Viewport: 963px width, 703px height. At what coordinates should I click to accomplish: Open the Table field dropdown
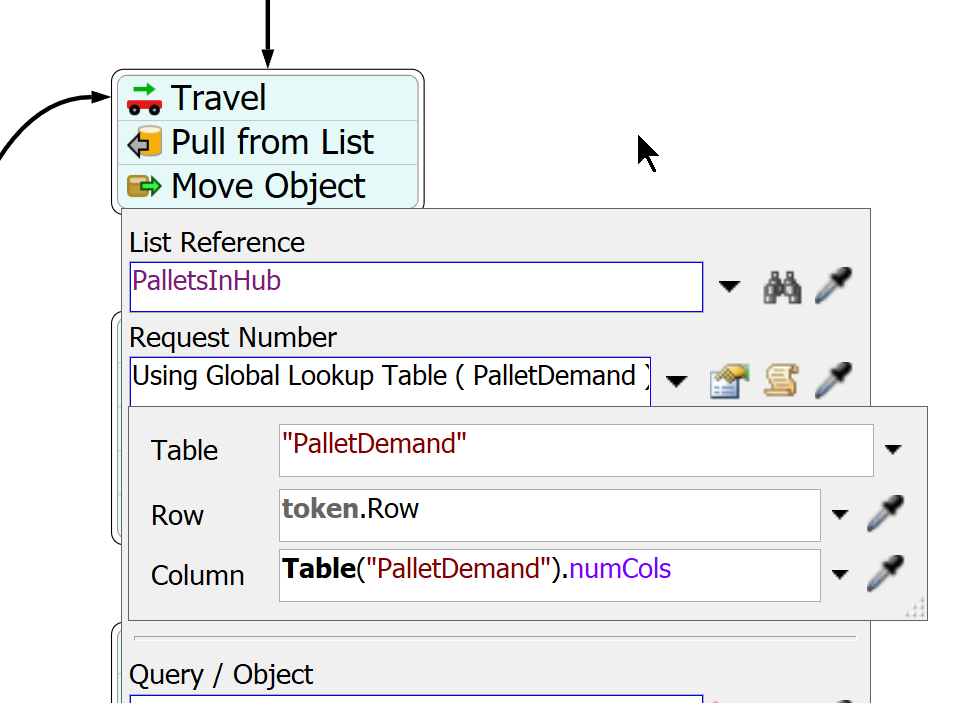893,450
